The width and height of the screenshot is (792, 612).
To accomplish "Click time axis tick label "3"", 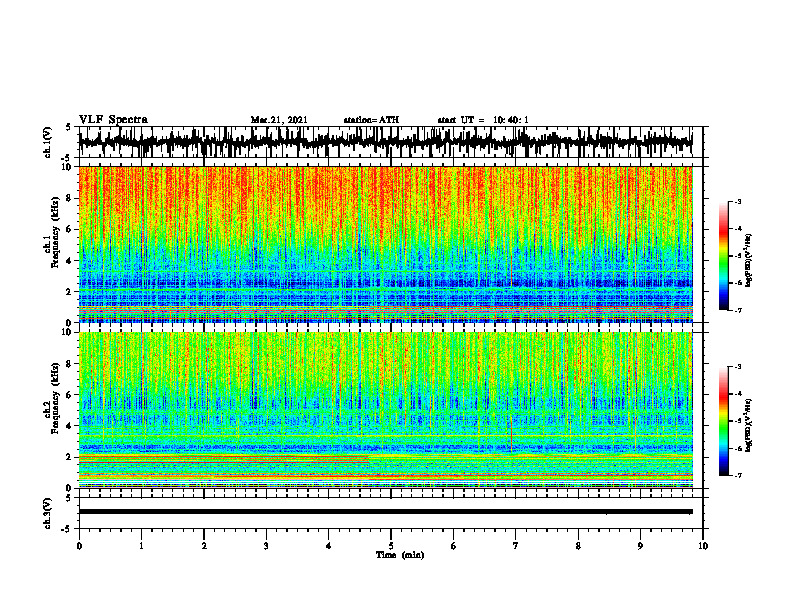I will click(266, 546).
